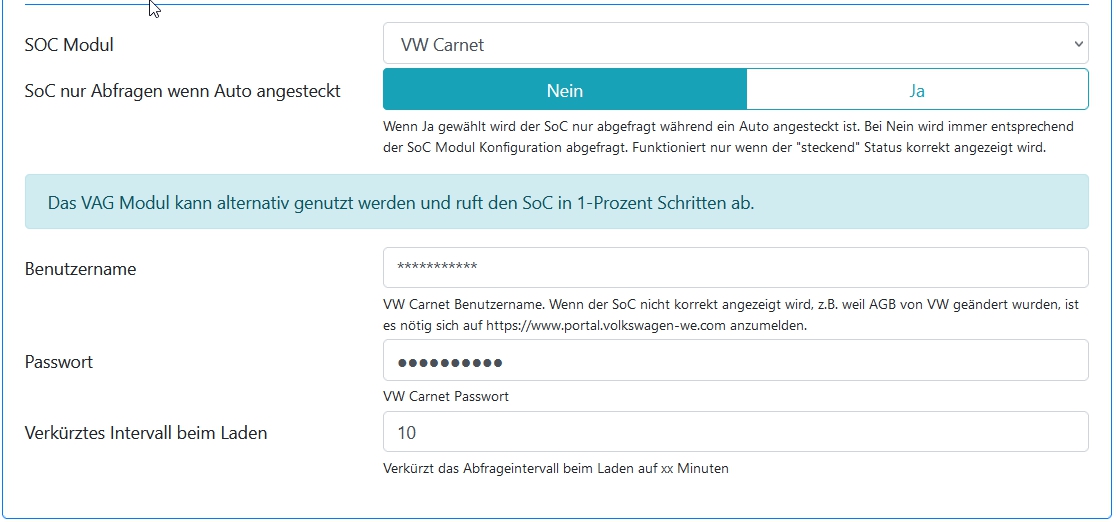Click the Passwort label text
Image resolution: width=1116 pixels, height=522 pixels.
pyautogui.click(x=58, y=362)
